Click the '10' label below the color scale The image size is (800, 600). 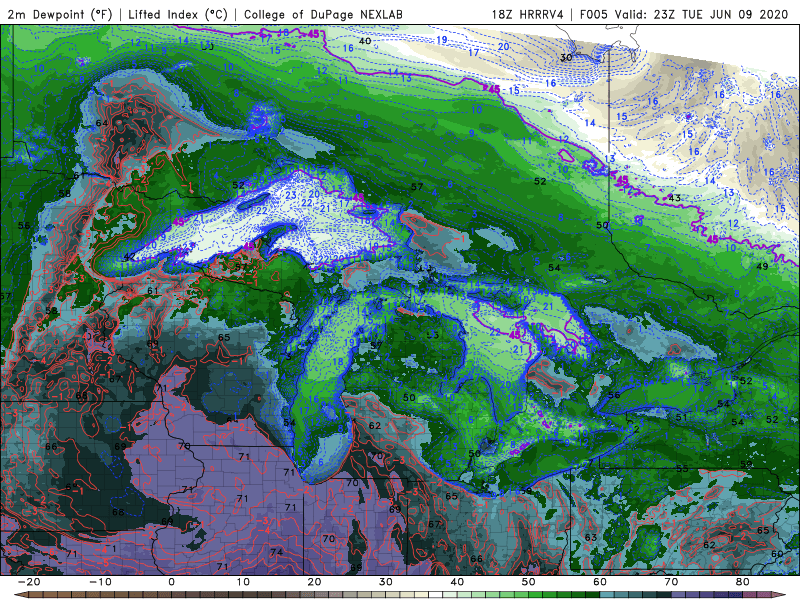click(x=243, y=582)
